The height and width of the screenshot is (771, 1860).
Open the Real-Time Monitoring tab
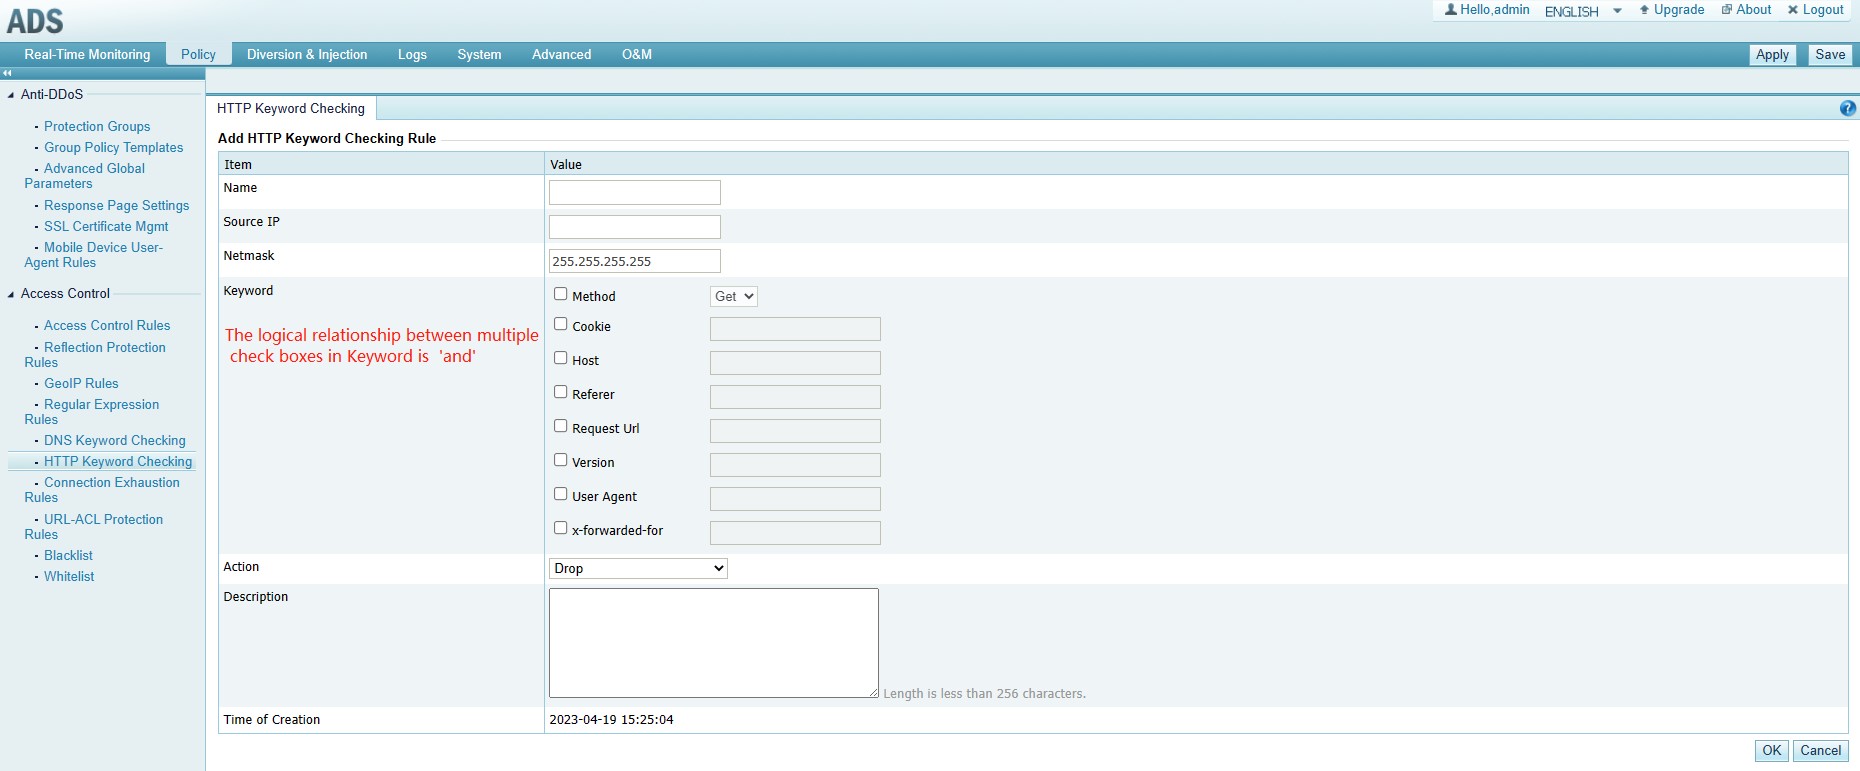coord(87,55)
